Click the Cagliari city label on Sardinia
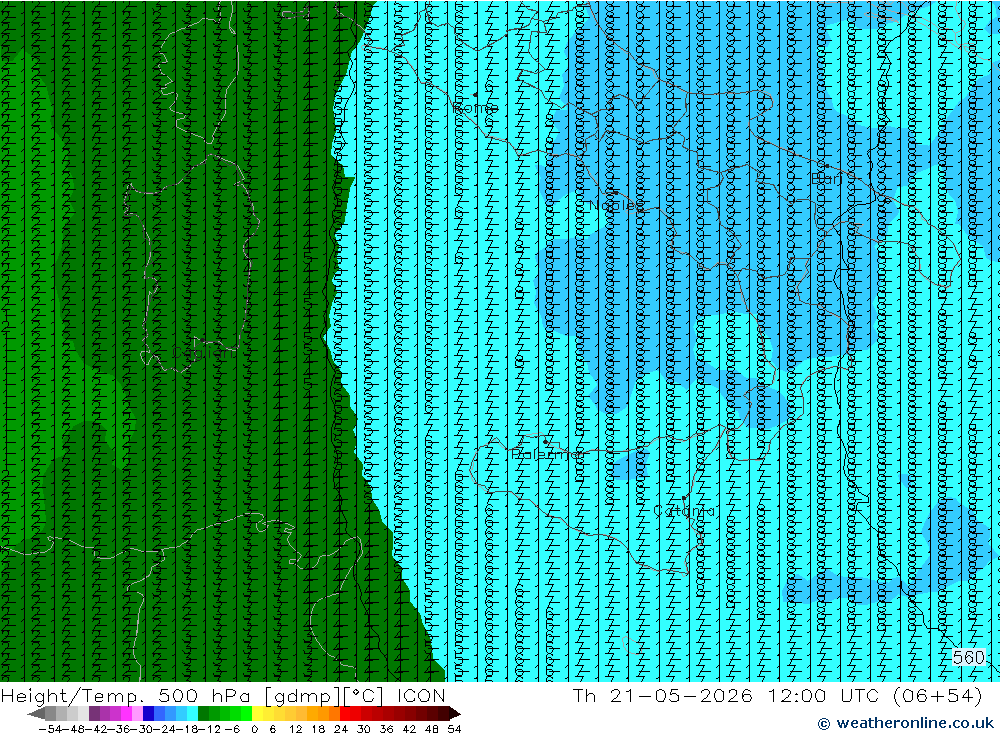Viewport: 1000px width, 733px height. point(203,353)
